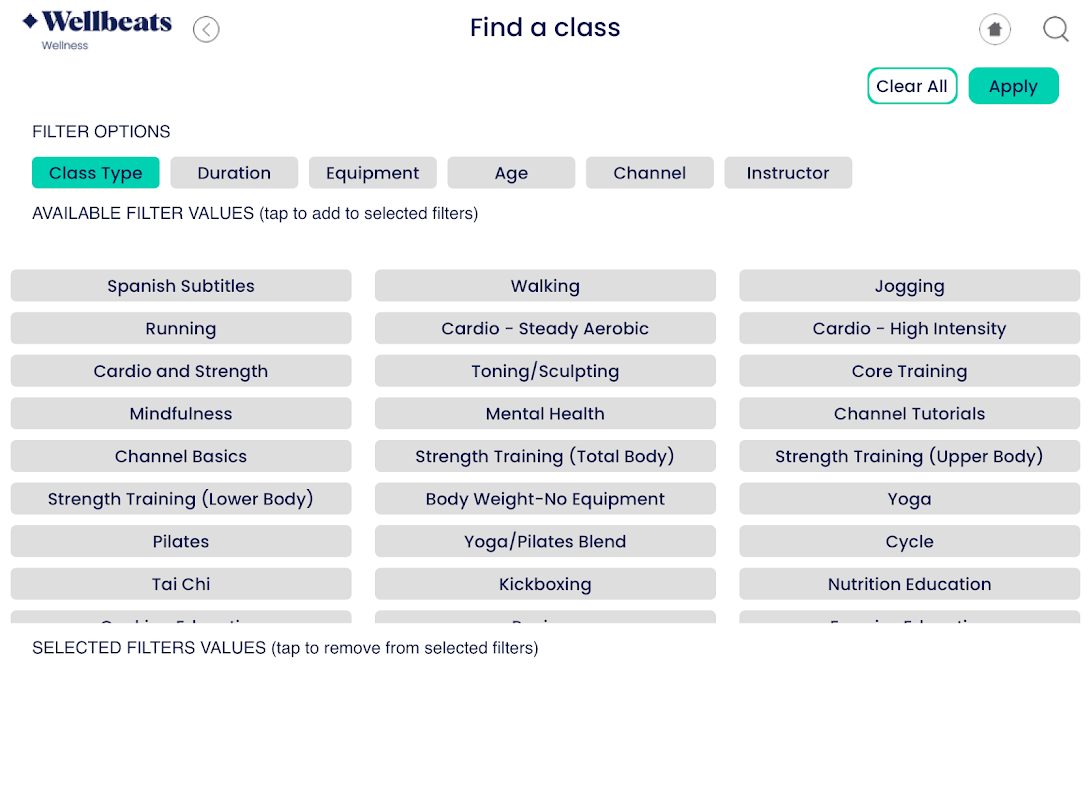Click the back arrow icon
Screen dimensions: 1091x800
click(206, 30)
